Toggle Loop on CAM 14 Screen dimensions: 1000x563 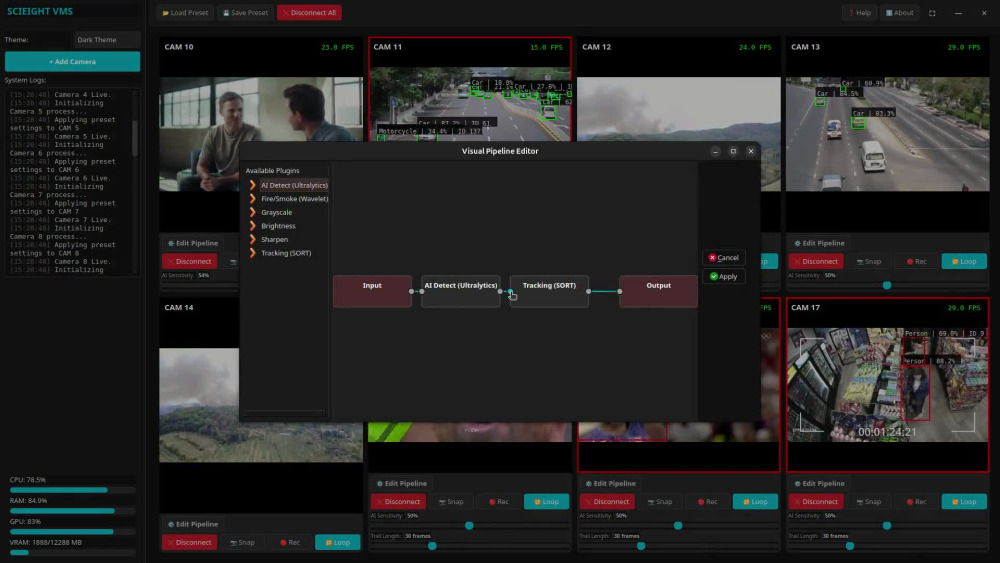click(337, 543)
